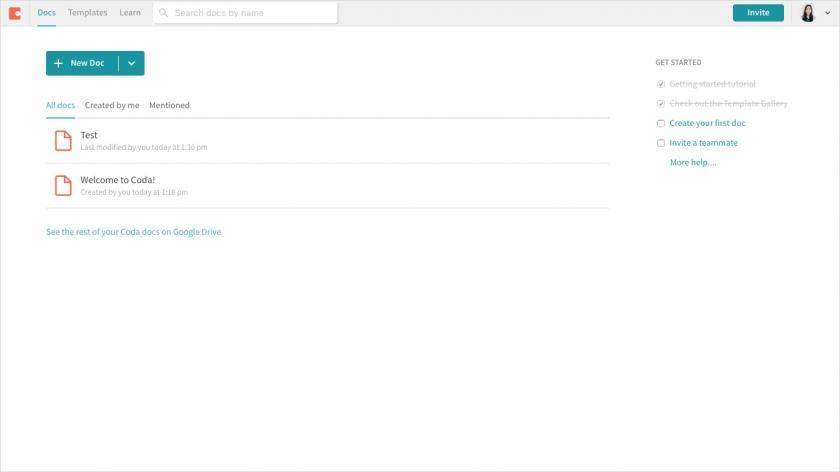Click the Coda logo icon
840x472 pixels.
tap(15, 13)
